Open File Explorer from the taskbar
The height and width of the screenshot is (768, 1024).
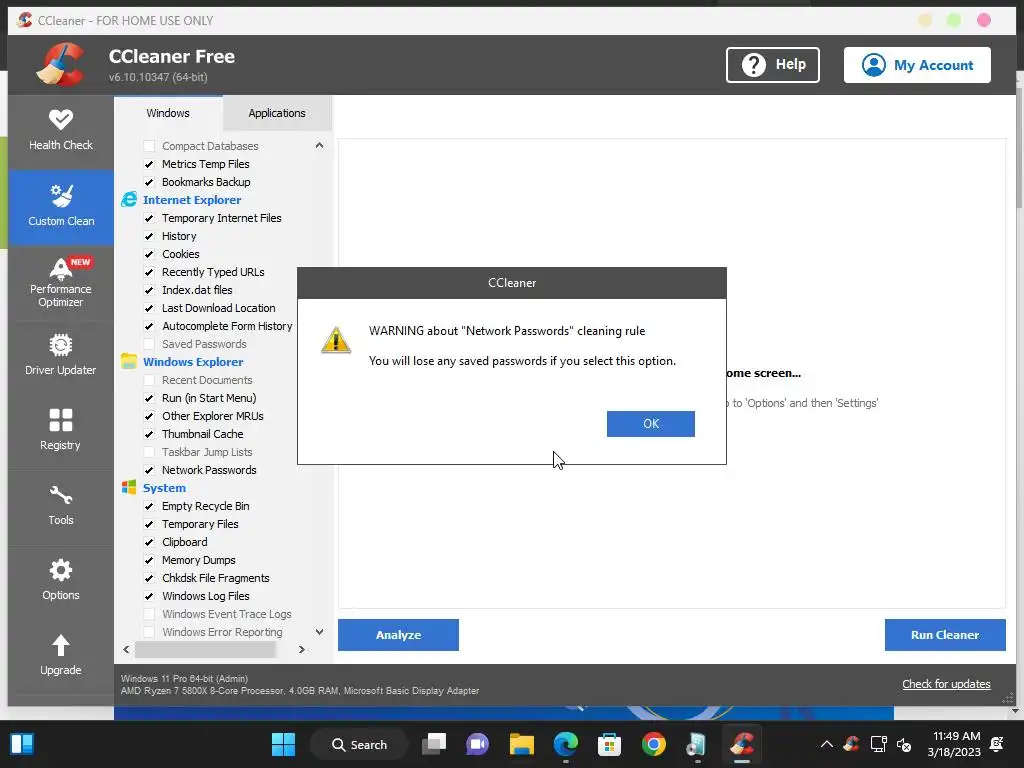click(522, 744)
